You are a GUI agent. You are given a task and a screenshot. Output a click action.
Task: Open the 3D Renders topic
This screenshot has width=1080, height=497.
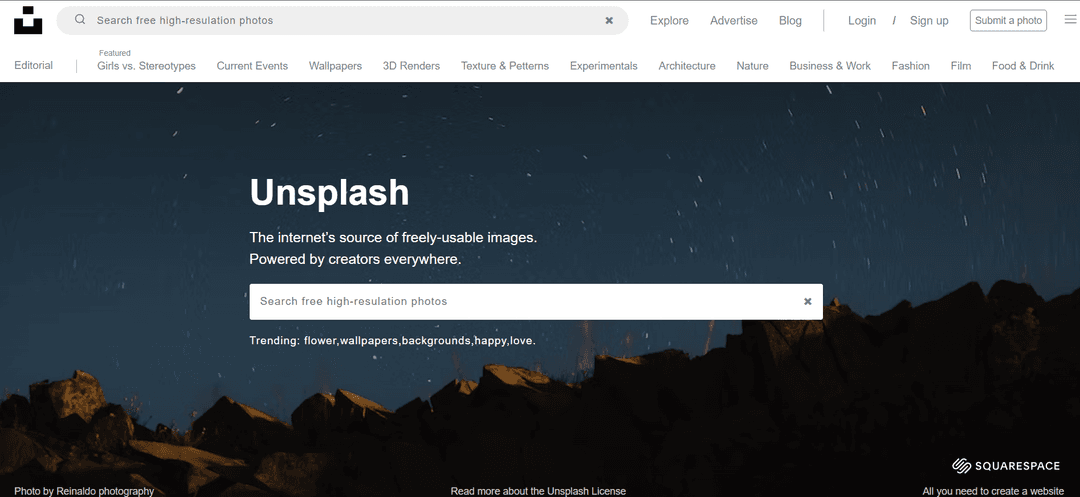coord(411,66)
